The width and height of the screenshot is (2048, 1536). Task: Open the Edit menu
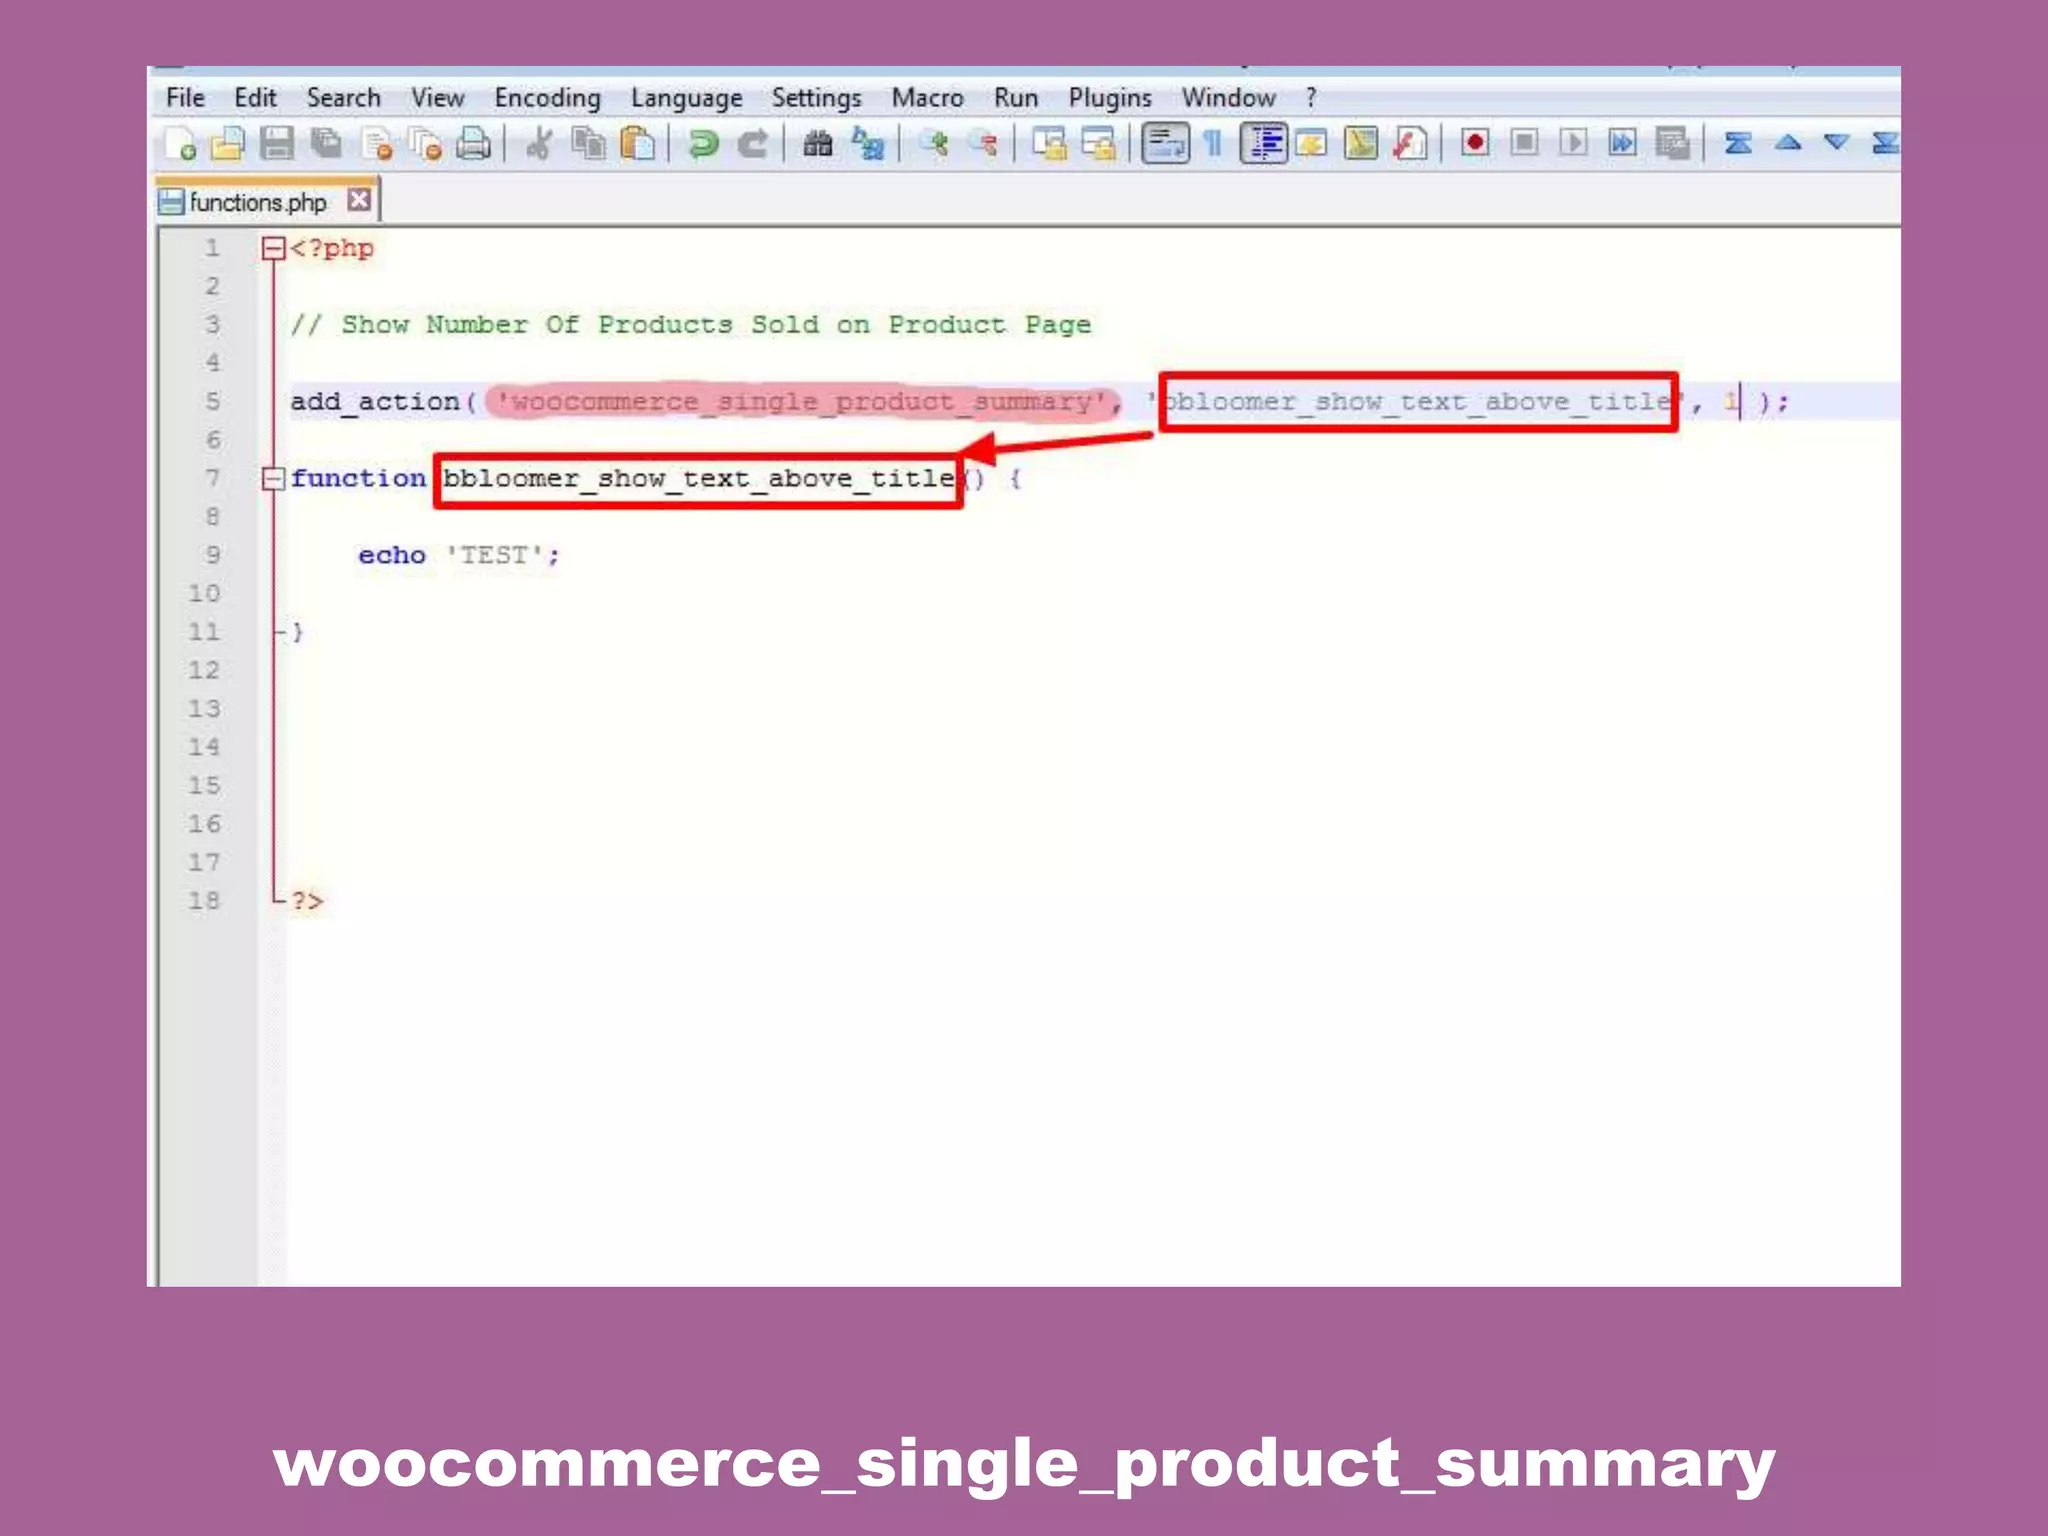255,98
